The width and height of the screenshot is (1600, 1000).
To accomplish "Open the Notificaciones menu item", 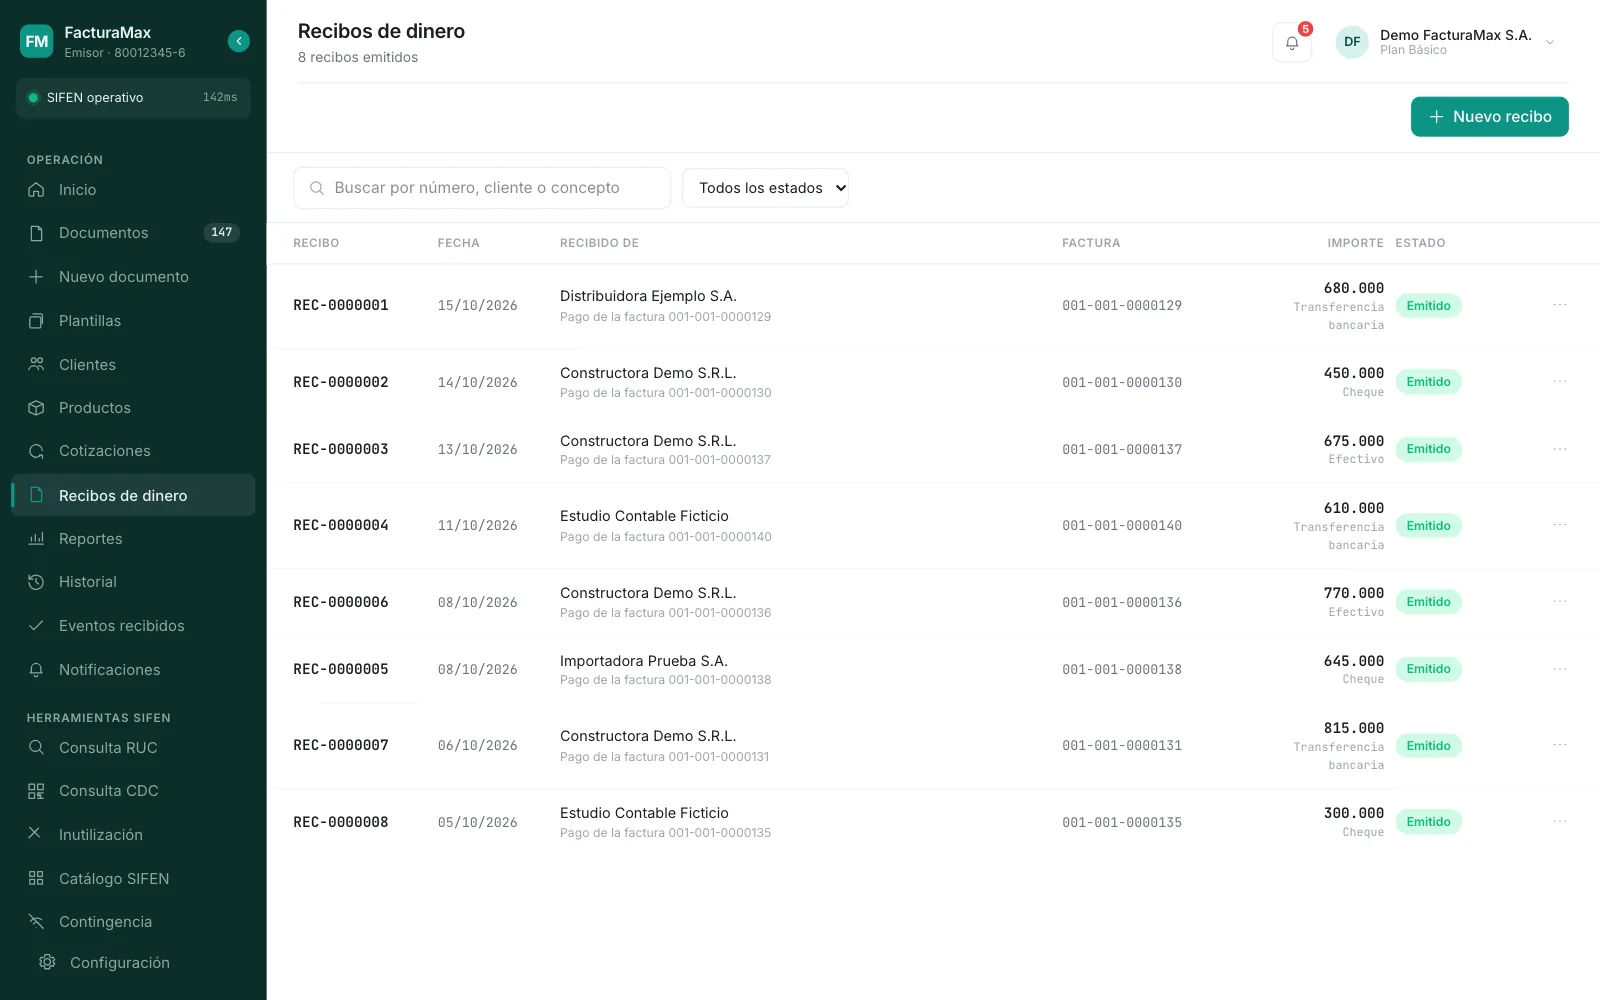I will (133, 670).
